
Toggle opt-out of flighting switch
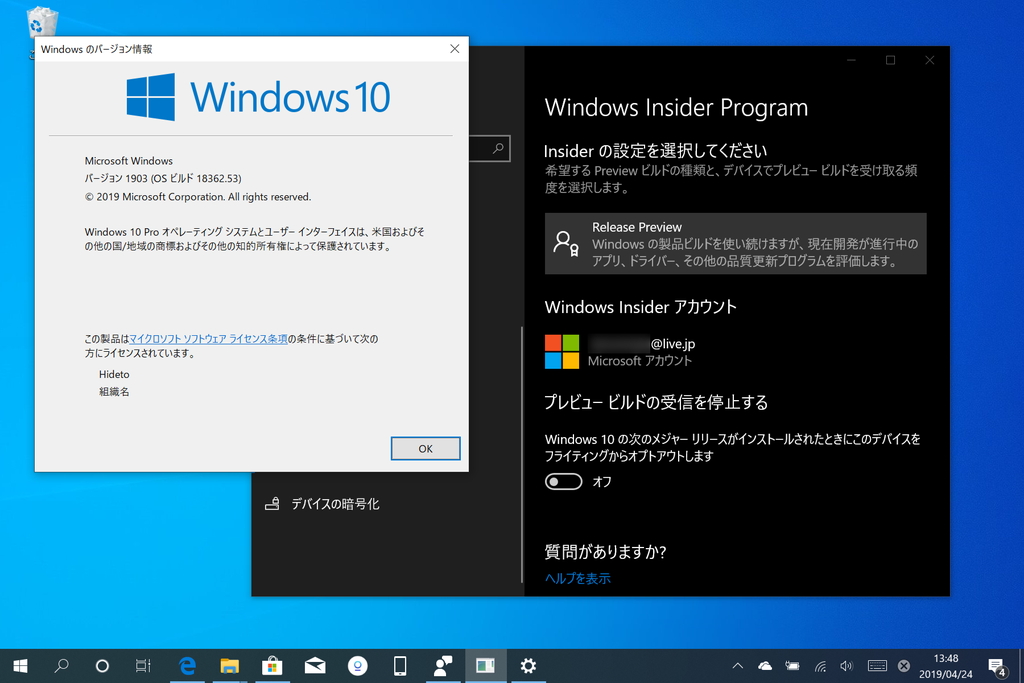(563, 481)
